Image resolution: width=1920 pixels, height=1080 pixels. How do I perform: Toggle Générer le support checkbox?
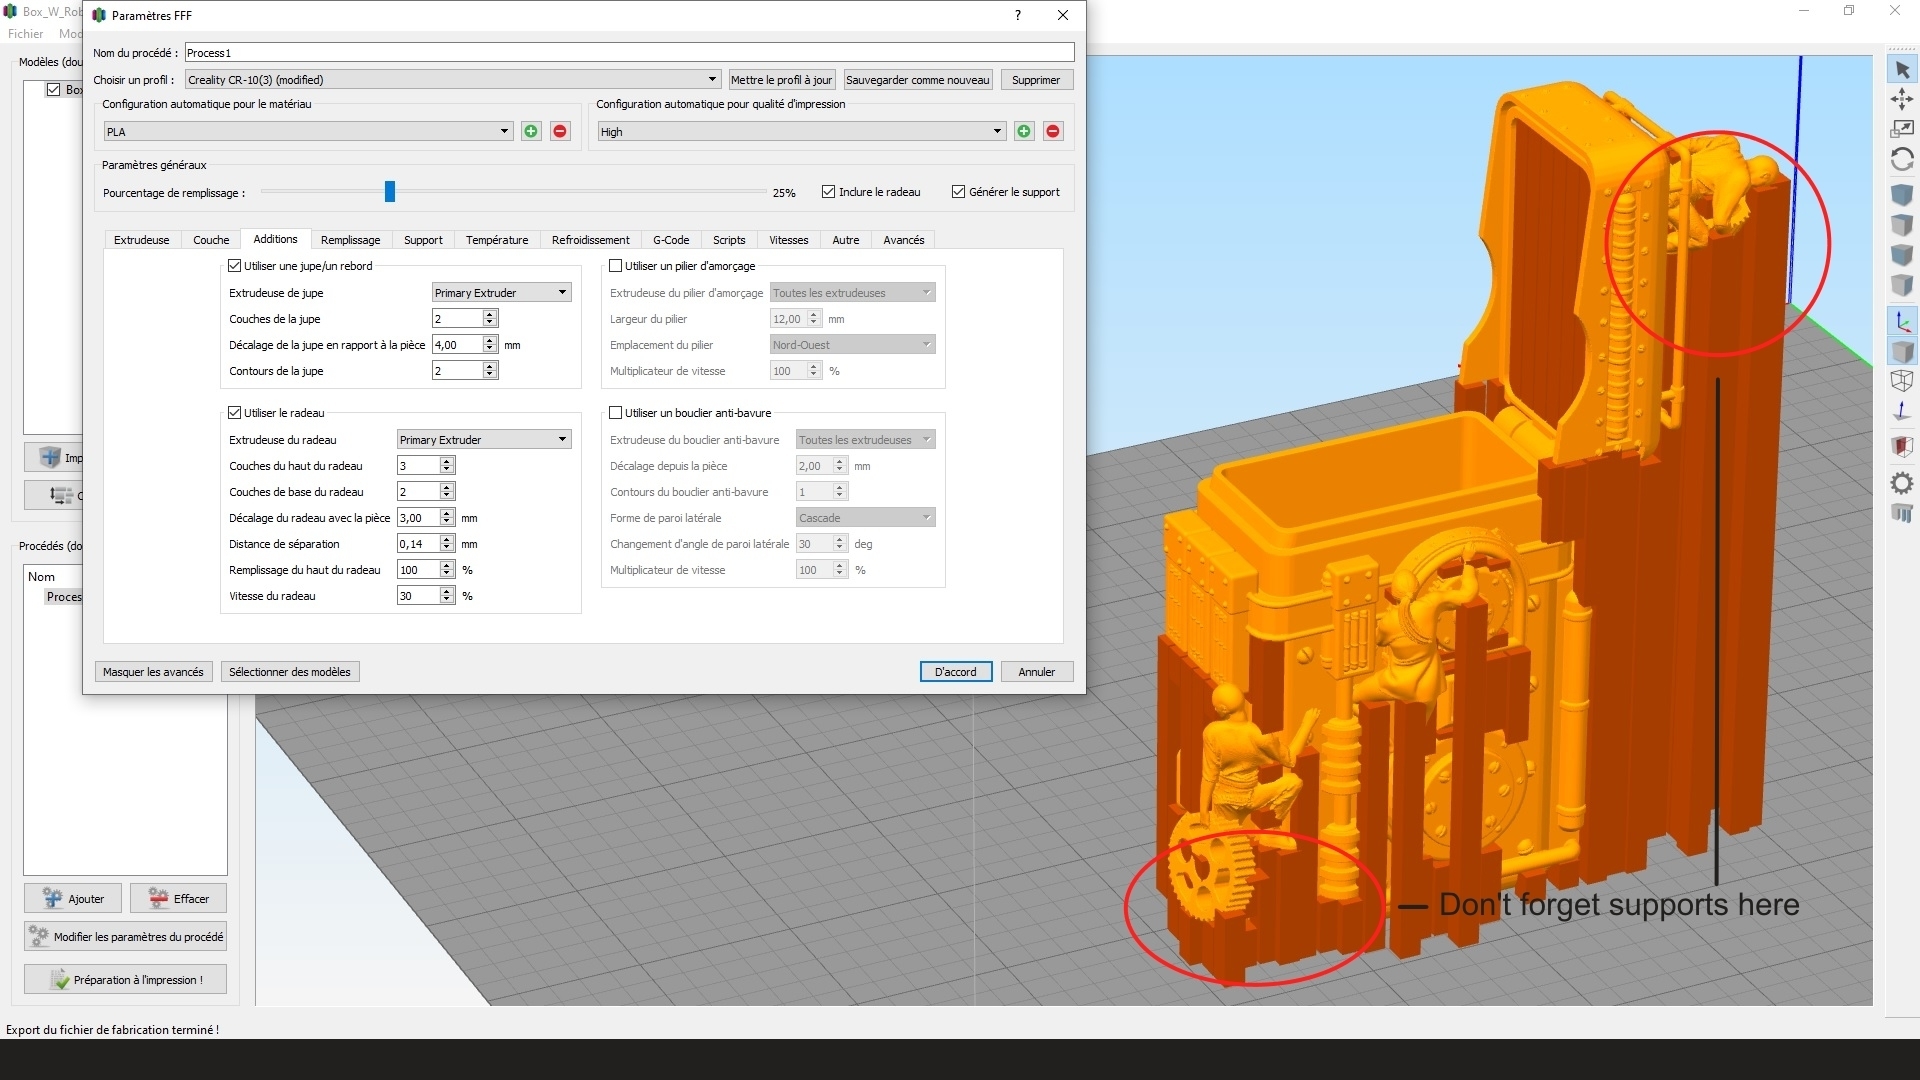958,192
